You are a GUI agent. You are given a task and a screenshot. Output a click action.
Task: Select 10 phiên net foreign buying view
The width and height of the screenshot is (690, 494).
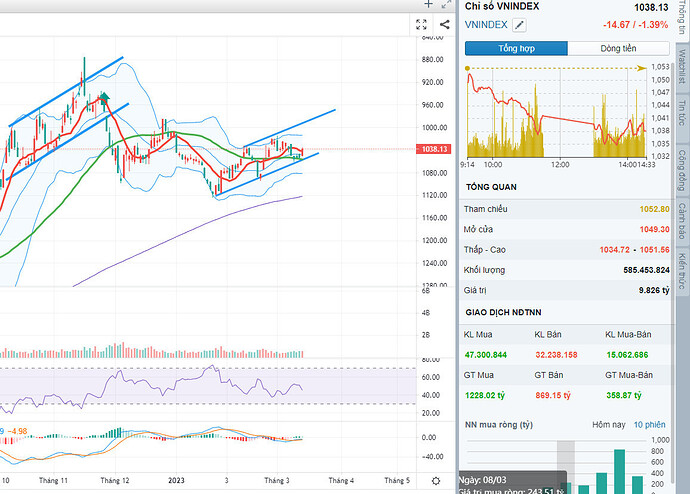pos(650,425)
